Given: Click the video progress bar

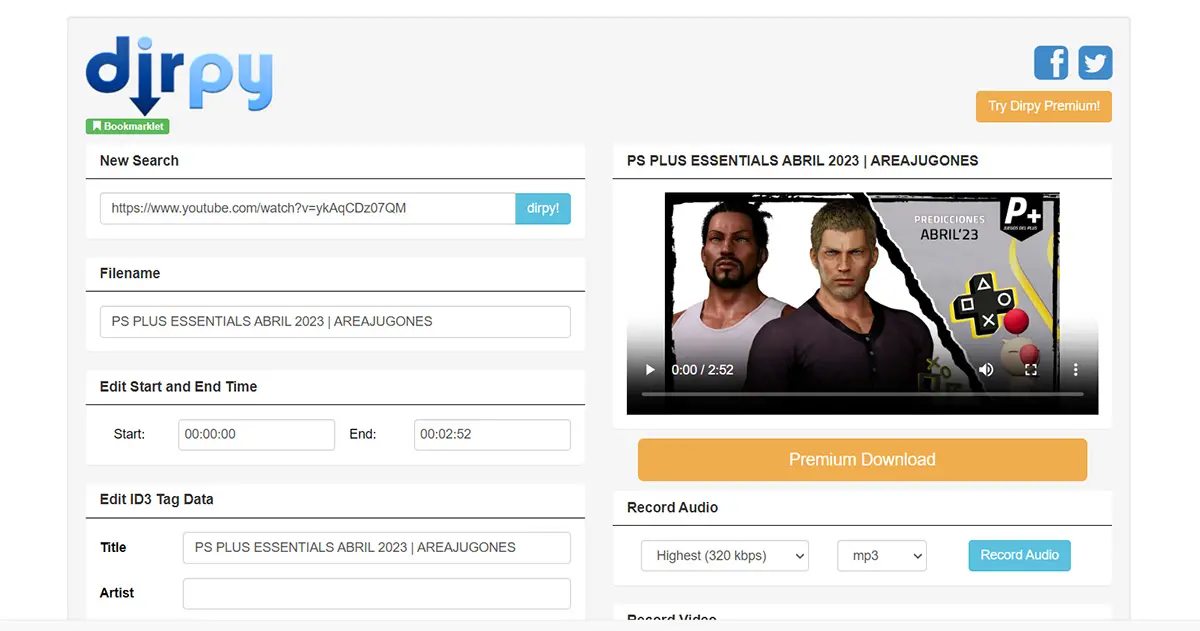Looking at the screenshot, I should [862, 394].
